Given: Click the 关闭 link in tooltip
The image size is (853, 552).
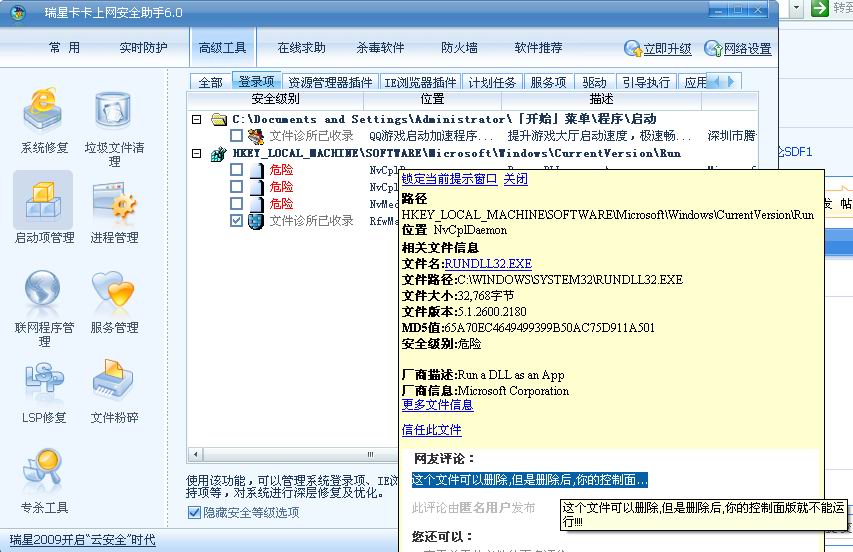Looking at the screenshot, I should 515,179.
